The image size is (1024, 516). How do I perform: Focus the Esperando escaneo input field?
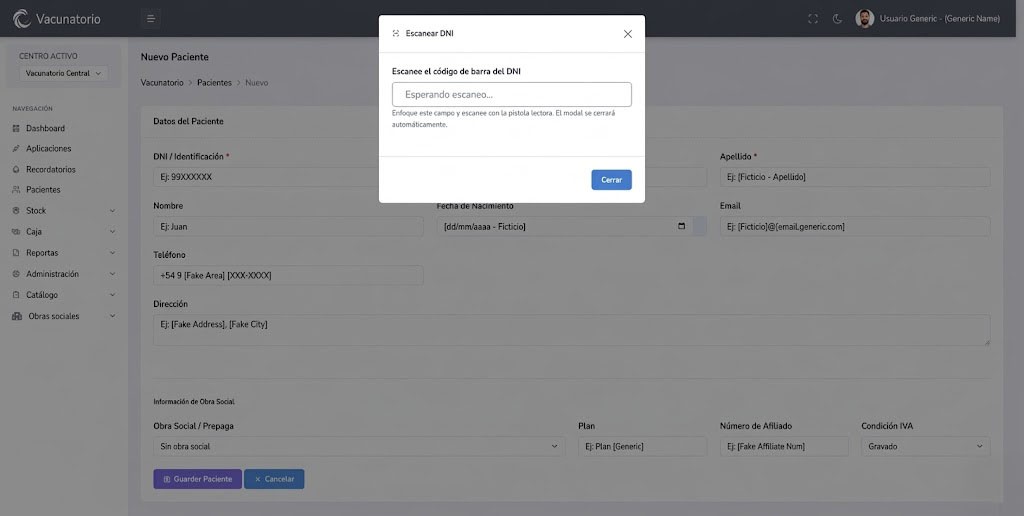coord(511,94)
